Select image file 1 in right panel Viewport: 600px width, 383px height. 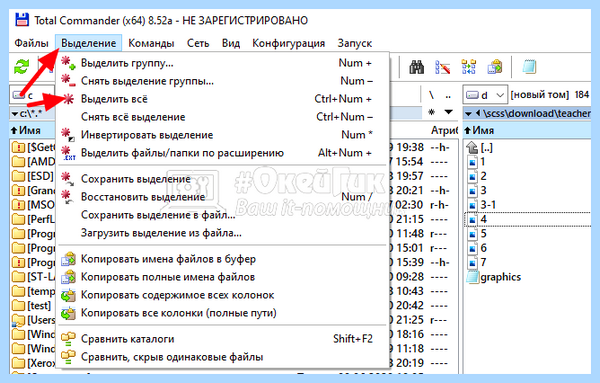[476, 162]
